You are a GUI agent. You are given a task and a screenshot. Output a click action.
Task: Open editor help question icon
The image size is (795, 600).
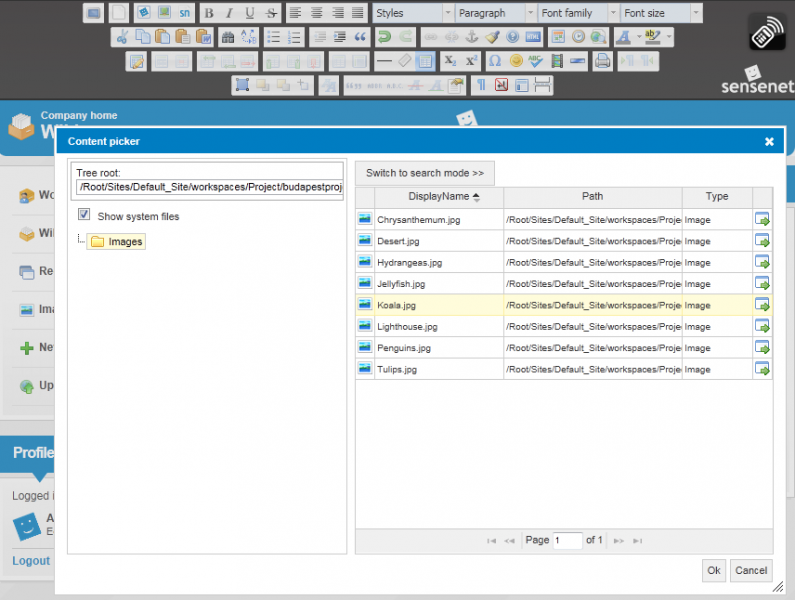pyautogui.click(x=513, y=37)
